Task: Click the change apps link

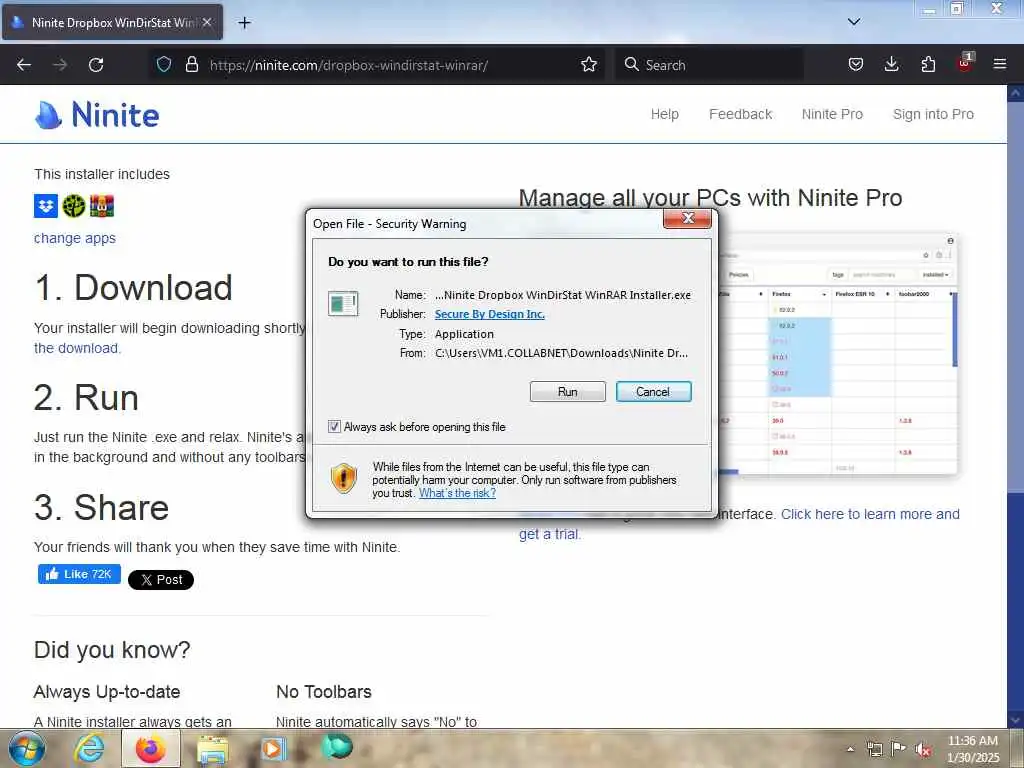Action: click(x=74, y=238)
